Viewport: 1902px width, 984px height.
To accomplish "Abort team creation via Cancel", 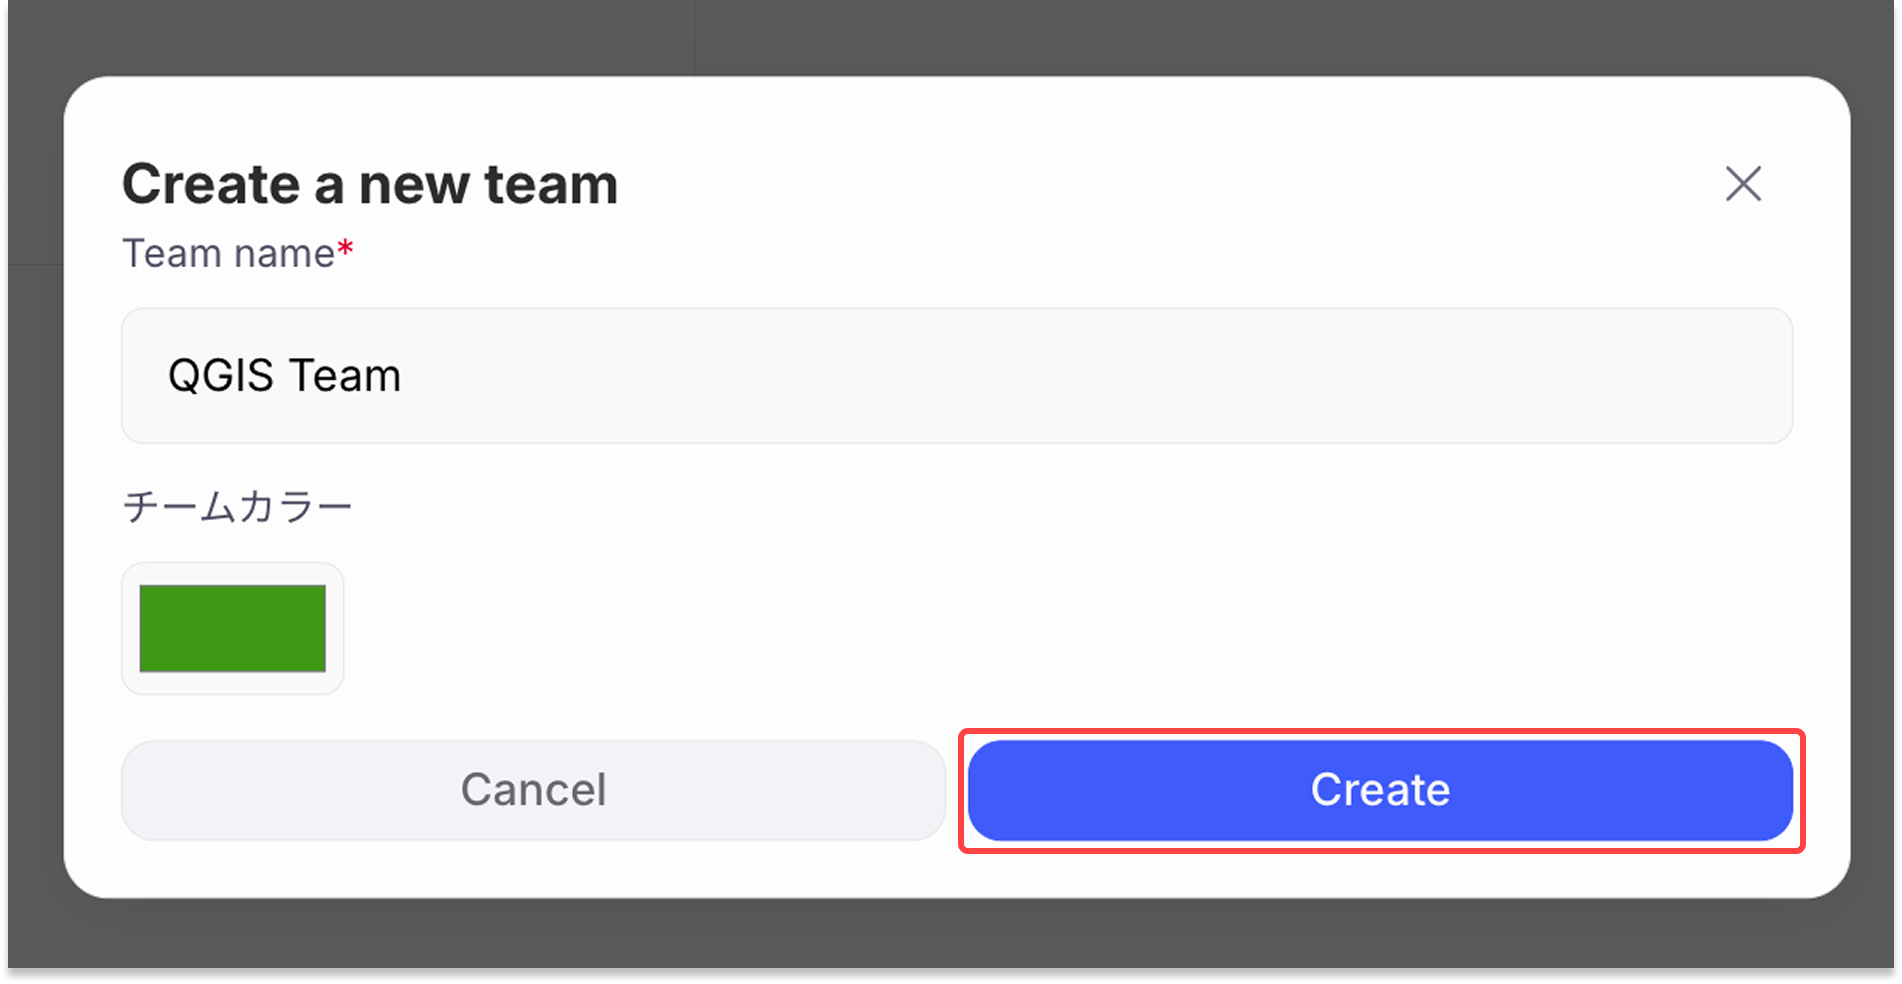I will coord(533,790).
